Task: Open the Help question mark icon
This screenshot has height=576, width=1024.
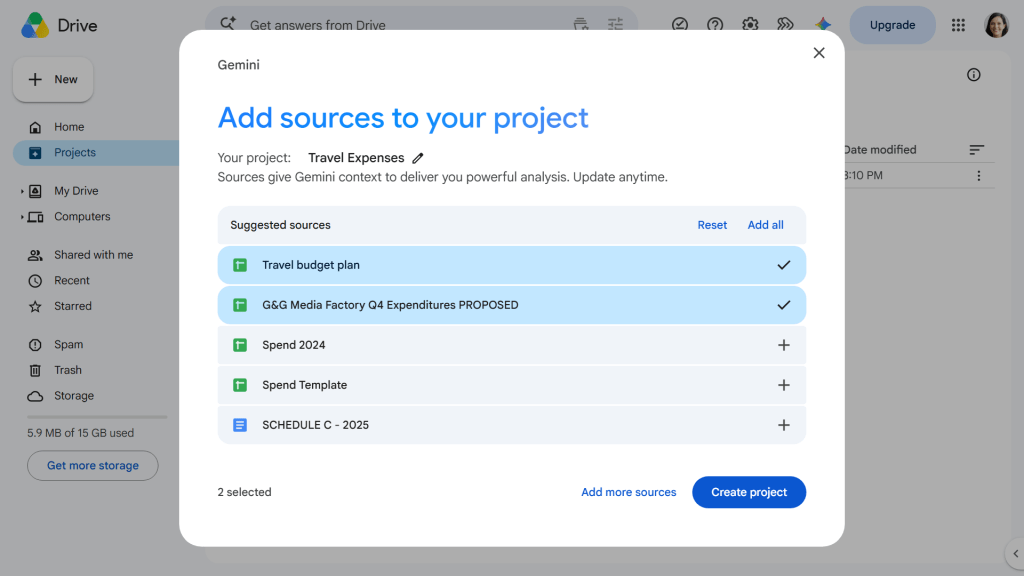Action: 715,25
